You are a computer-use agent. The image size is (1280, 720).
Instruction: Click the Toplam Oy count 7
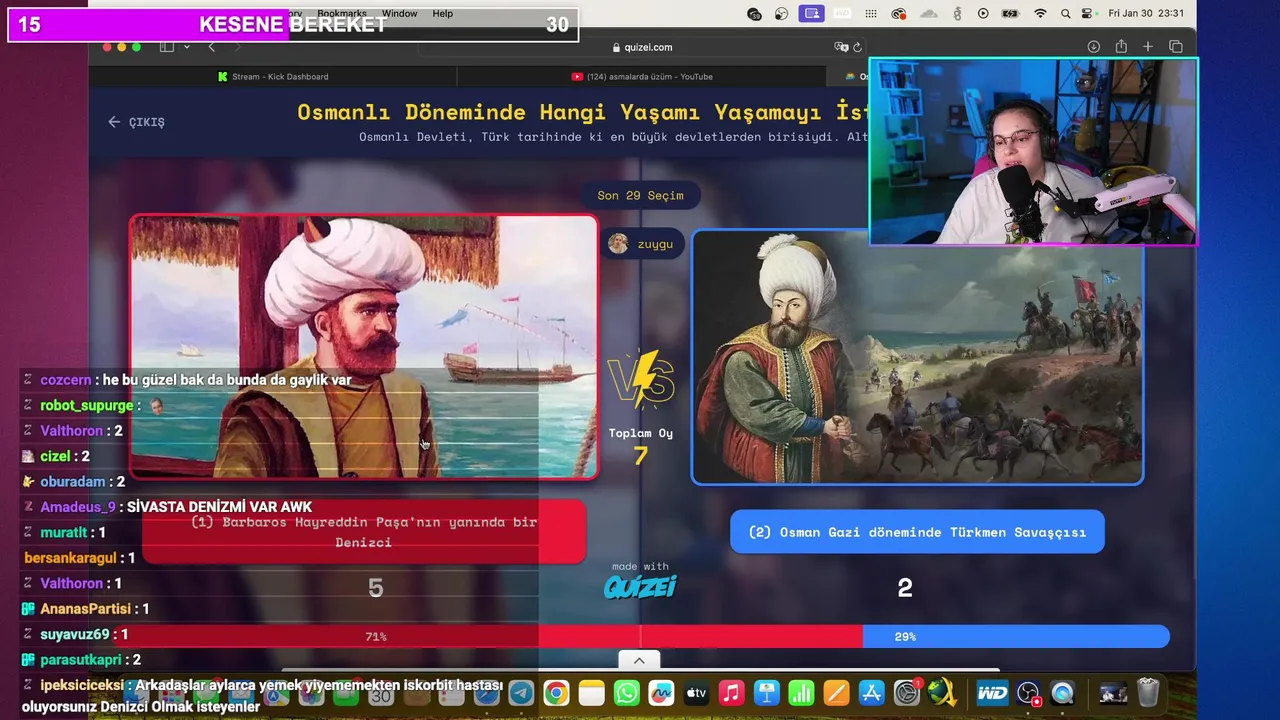click(641, 456)
